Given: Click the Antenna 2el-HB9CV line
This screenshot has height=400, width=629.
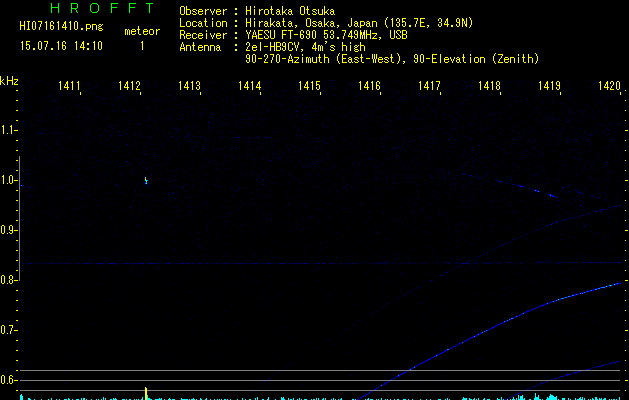Looking at the screenshot, I should [x=272, y=47].
